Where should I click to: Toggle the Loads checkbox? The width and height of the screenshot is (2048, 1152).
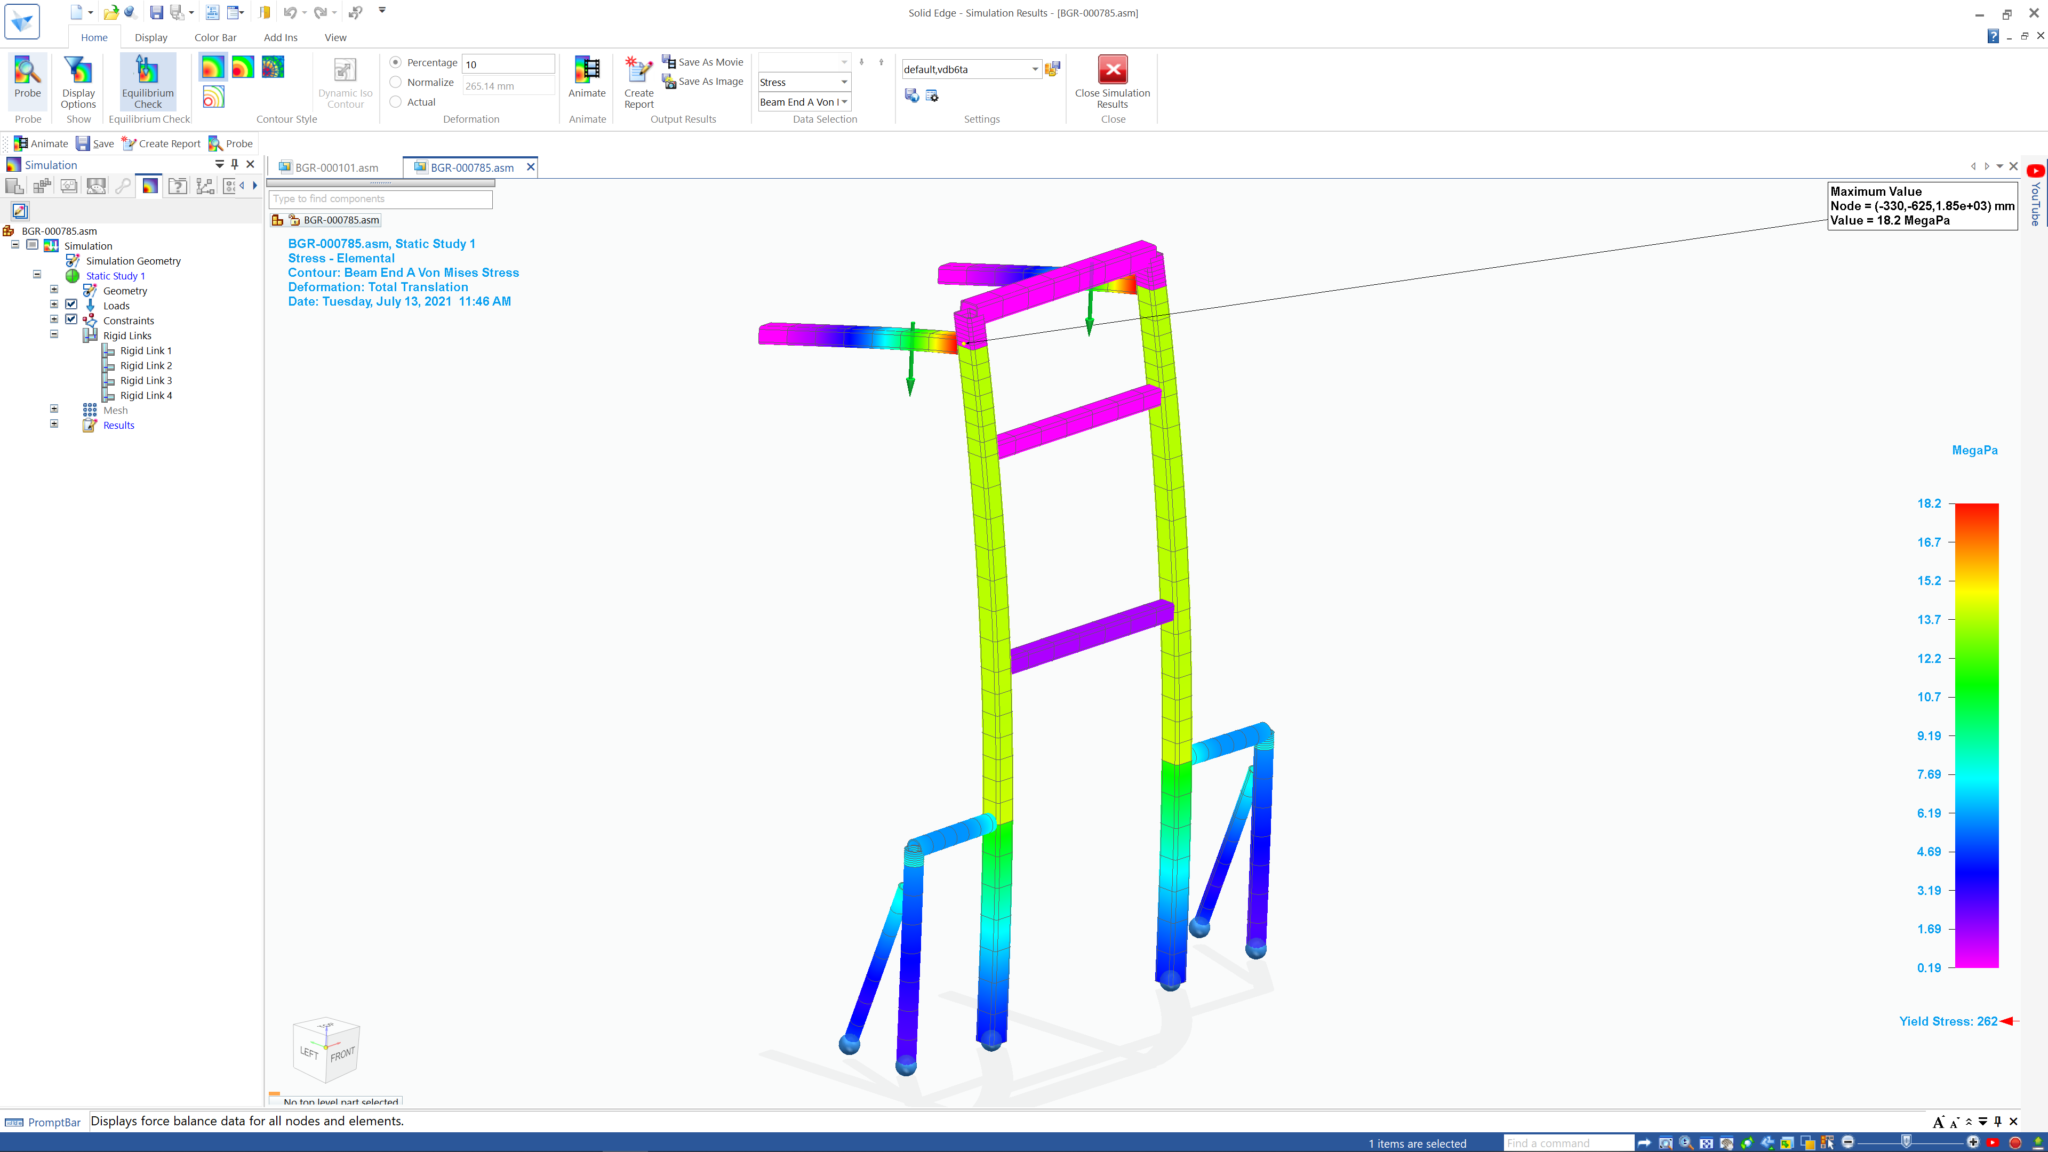coord(71,305)
